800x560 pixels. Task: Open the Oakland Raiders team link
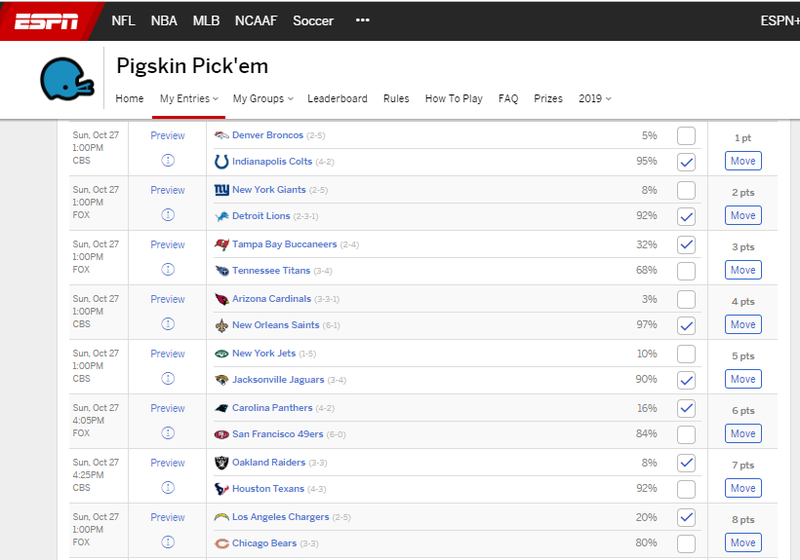(268, 463)
